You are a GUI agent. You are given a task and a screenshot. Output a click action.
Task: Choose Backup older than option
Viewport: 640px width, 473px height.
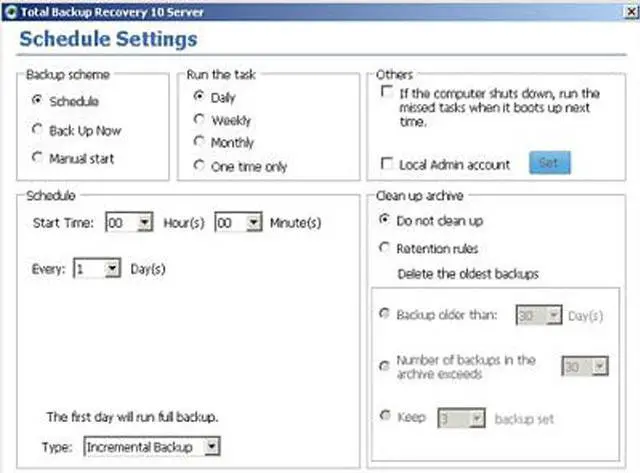click(x=385, y=315)
